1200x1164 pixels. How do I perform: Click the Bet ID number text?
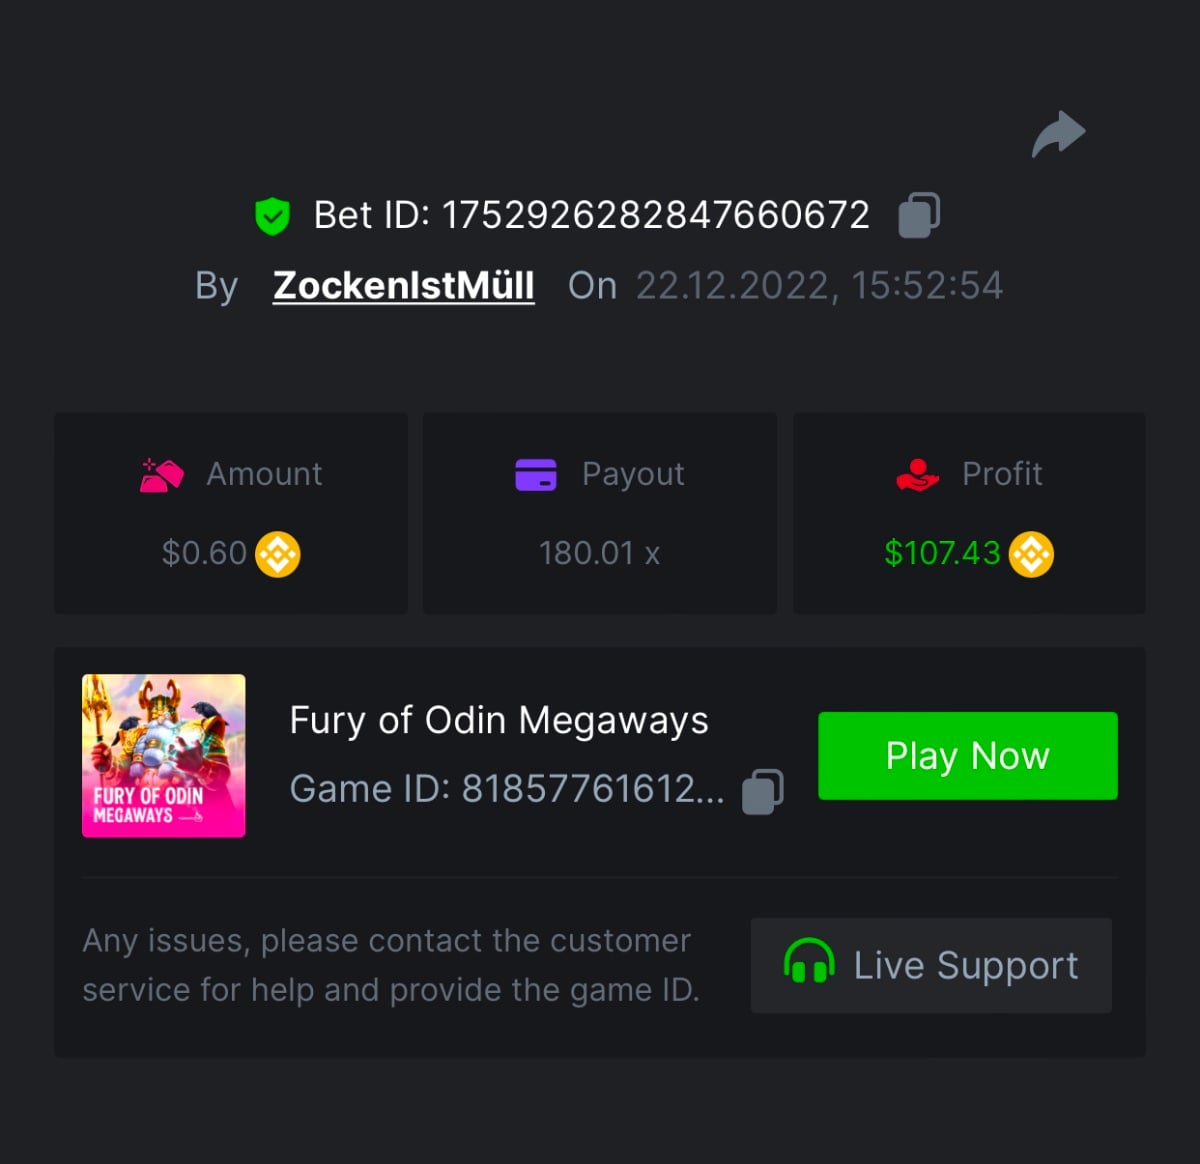click(x=655, y=215)
